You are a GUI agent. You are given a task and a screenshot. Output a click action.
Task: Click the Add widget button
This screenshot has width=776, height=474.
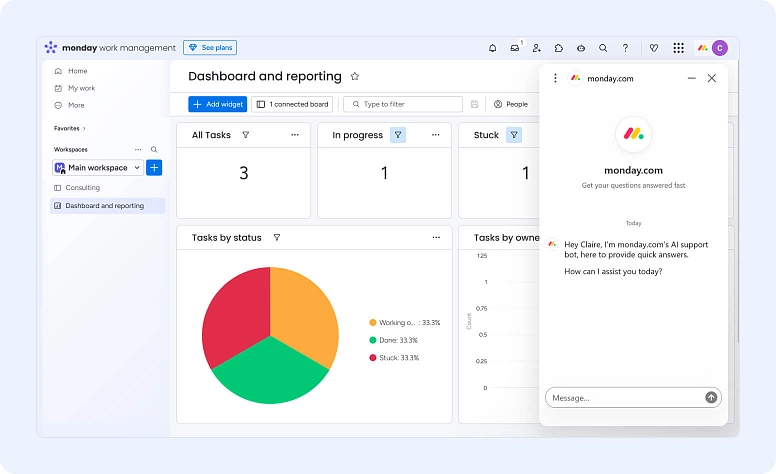217,104
